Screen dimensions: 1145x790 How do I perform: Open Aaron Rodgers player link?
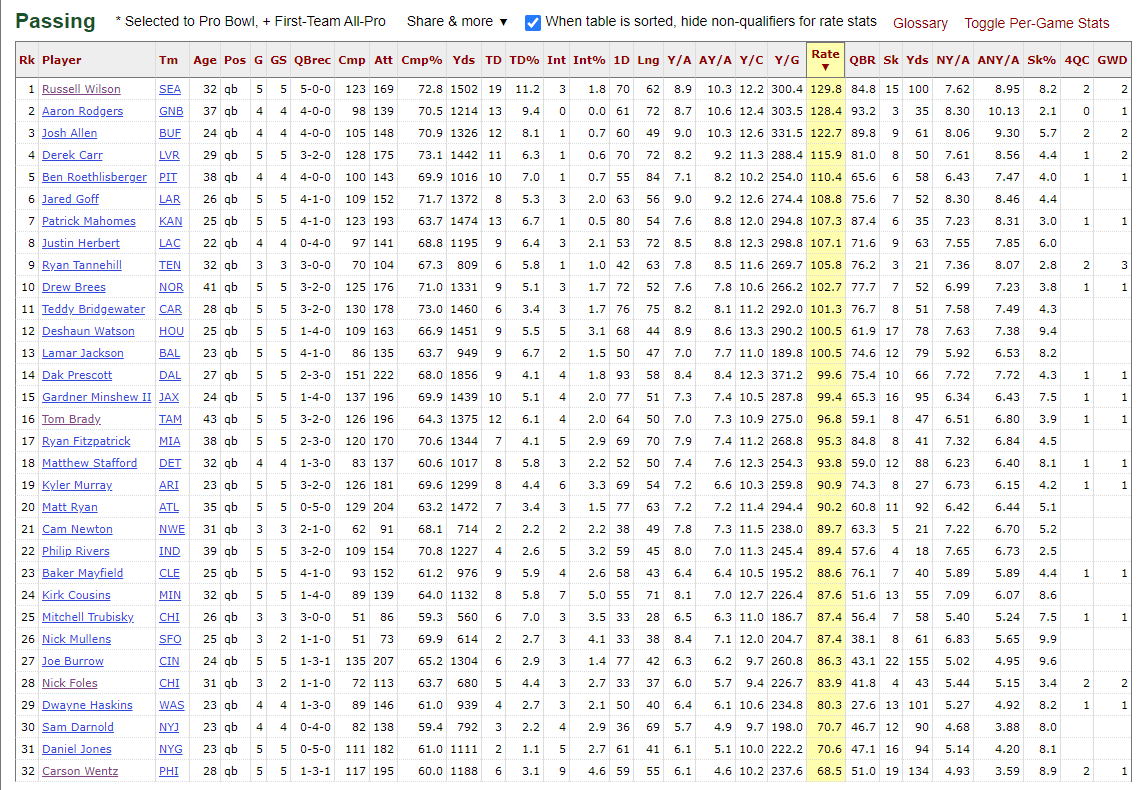(x=82, y=111)
